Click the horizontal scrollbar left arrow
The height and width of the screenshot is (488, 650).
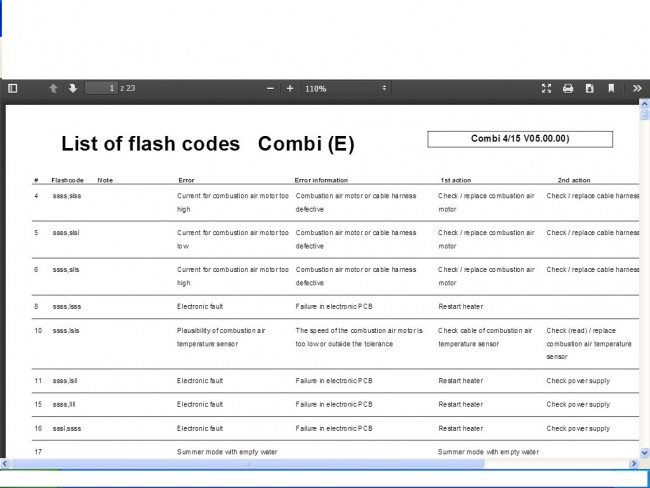pyautogui.click(x=5, y=464)
